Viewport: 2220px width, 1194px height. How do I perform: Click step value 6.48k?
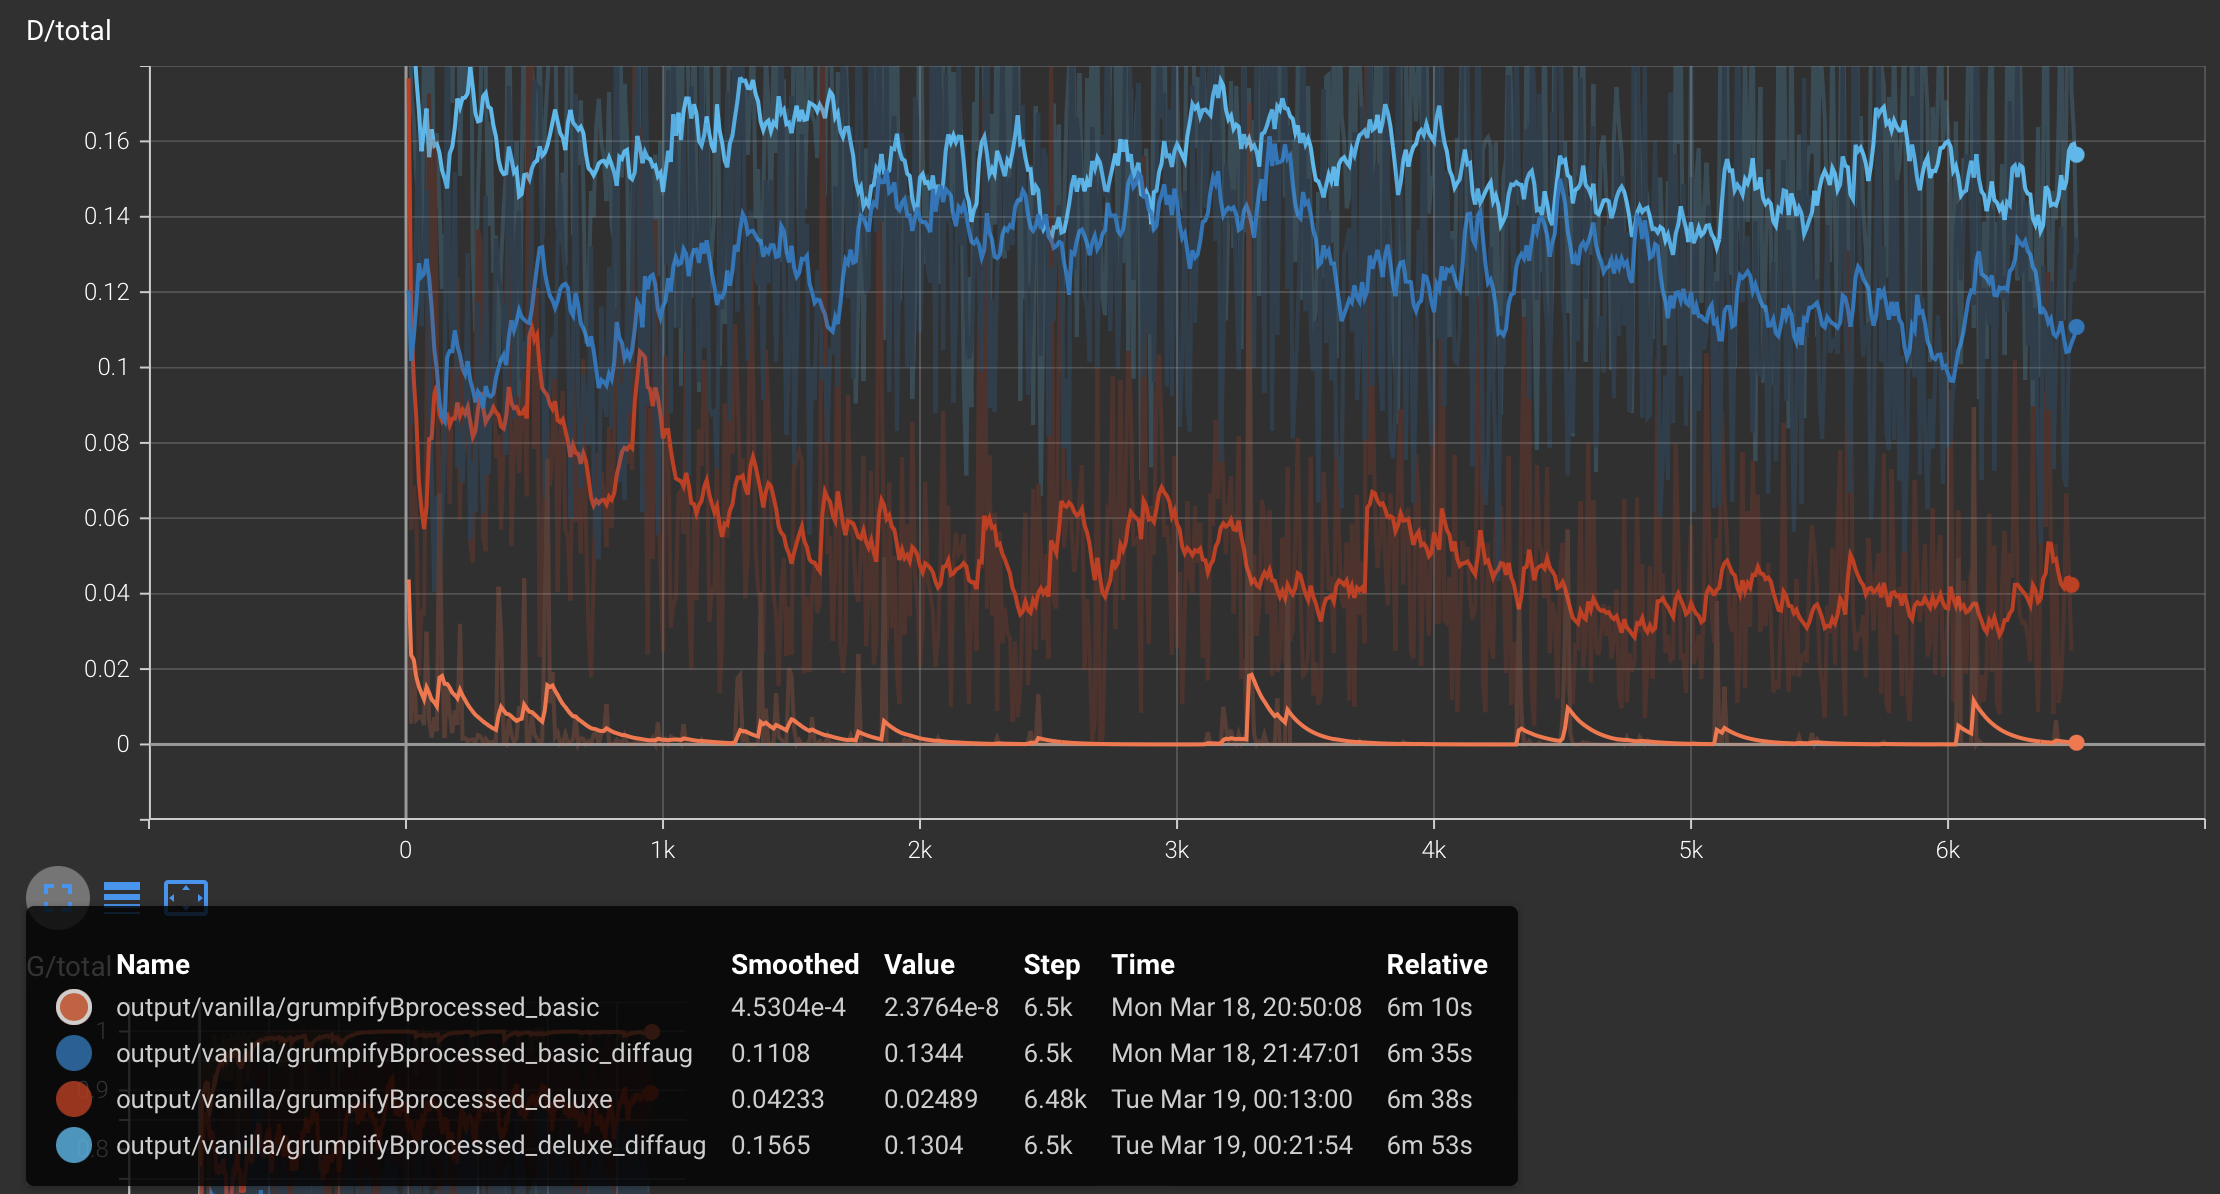(1055, 1099)
